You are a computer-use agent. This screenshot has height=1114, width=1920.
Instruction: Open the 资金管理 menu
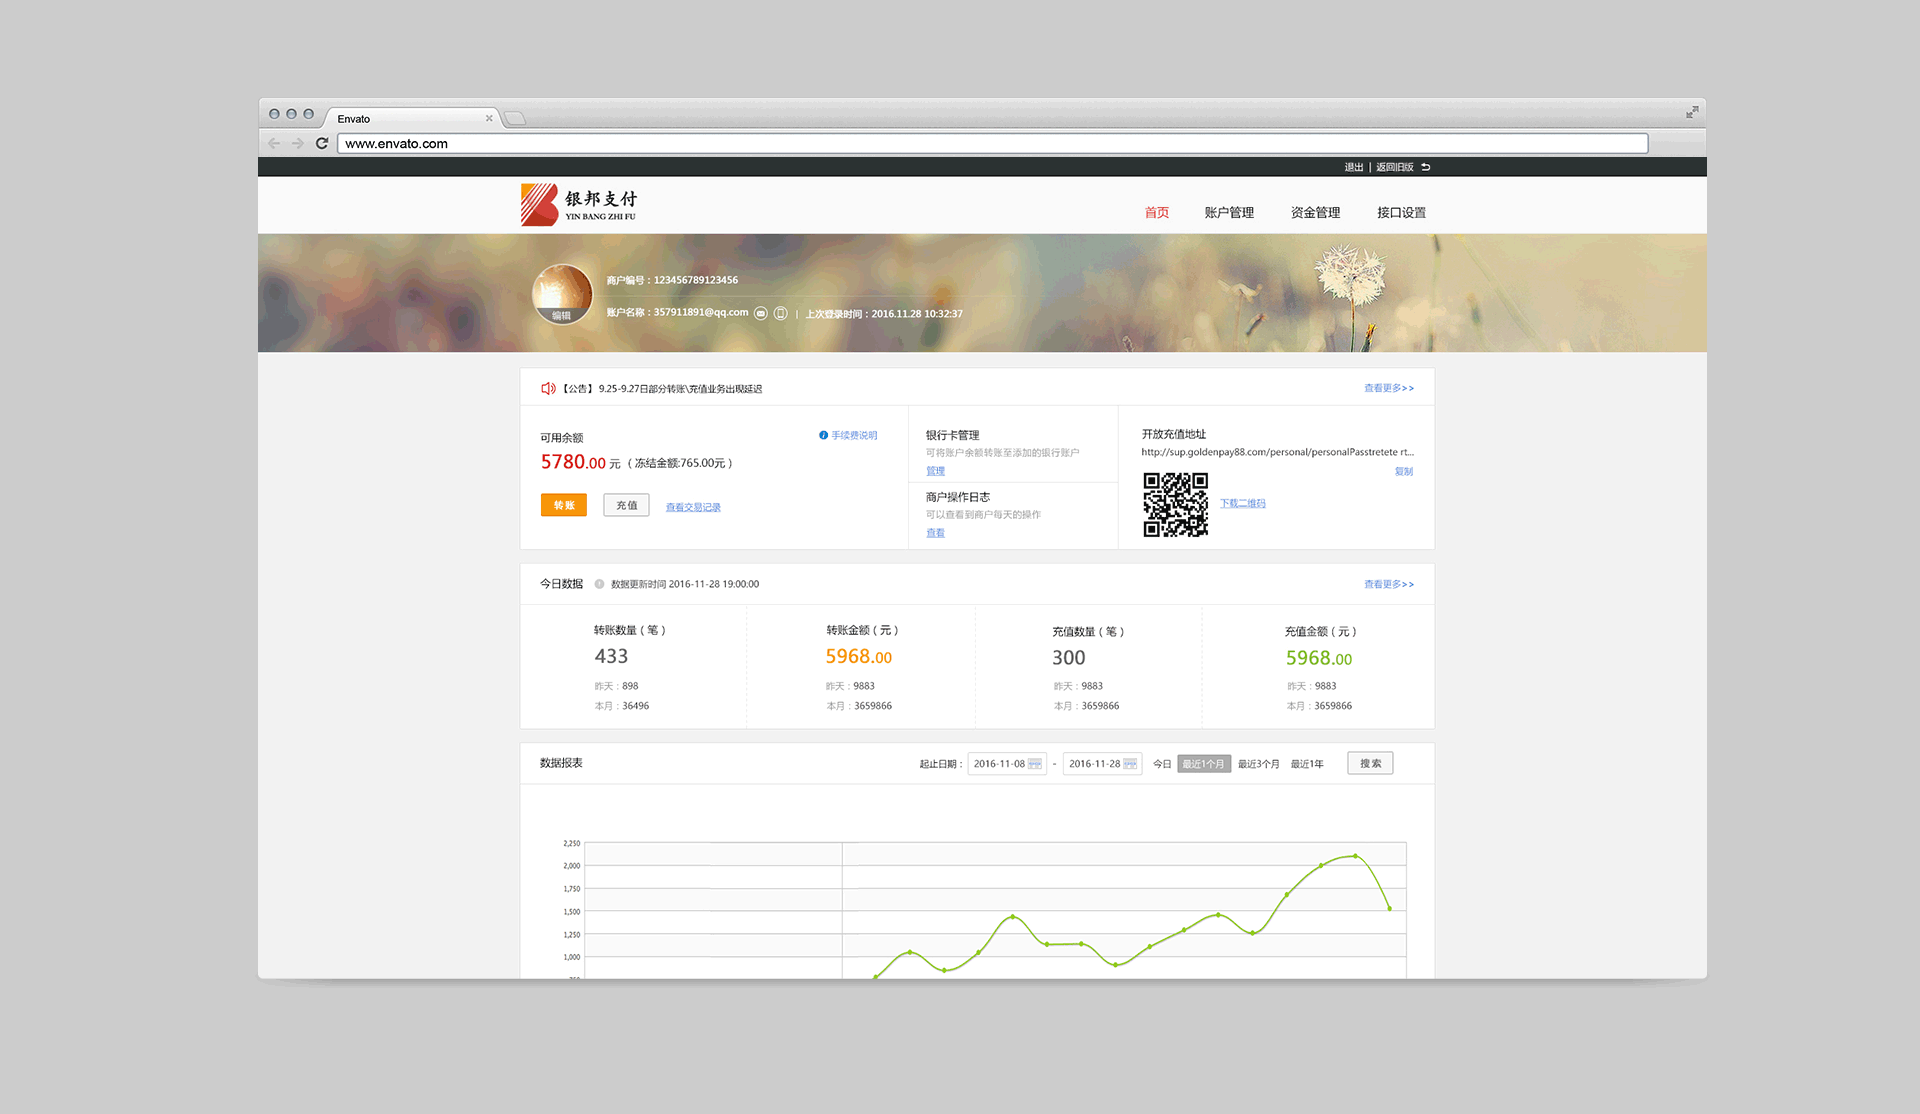coord(1315,212)
